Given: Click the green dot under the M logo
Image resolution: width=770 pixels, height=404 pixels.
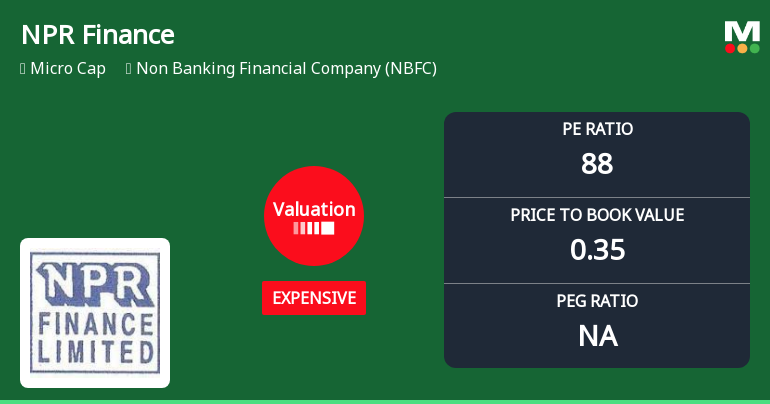Looking at the screenshot, I should coord(754,48).
